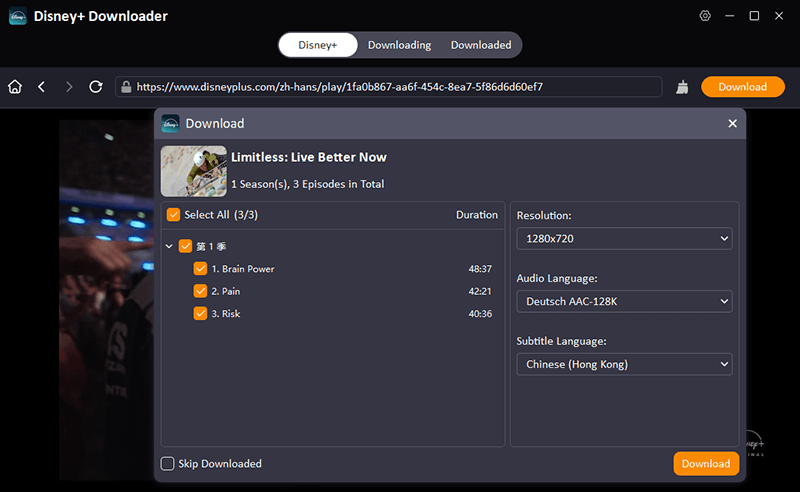Image resolution: width=800 pixels, height=492 pixels.
Task: Click the URL address field
Action: pyautogui.click(x=389, y=87)
